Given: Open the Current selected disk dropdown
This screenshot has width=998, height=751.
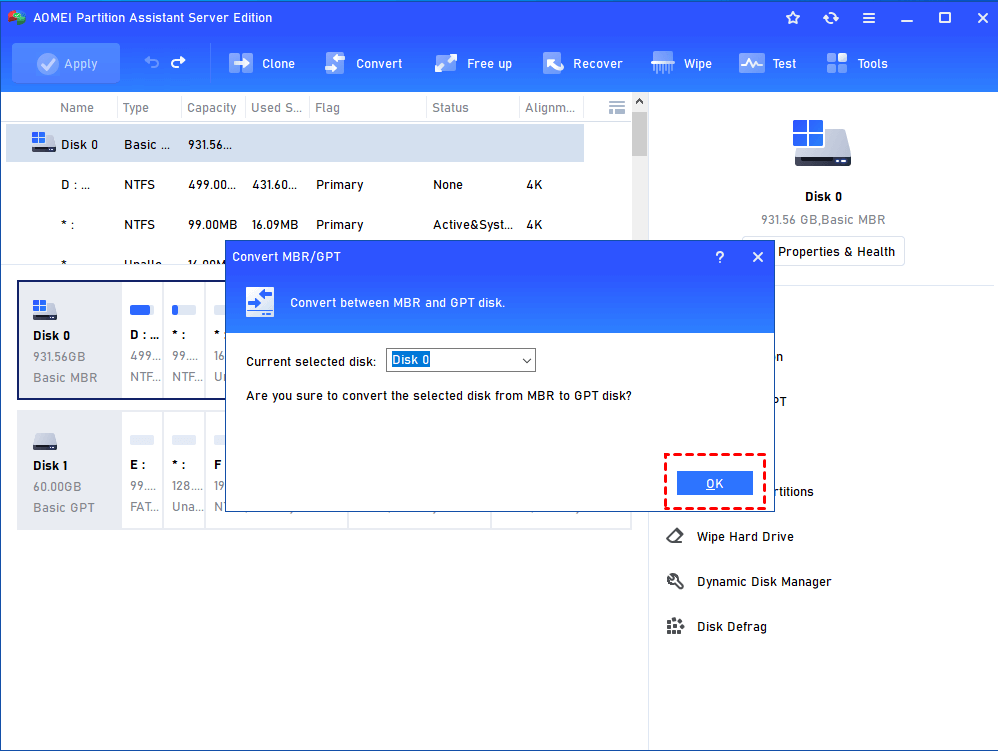Looking at the screenshot, I should [x=461, y=360].
